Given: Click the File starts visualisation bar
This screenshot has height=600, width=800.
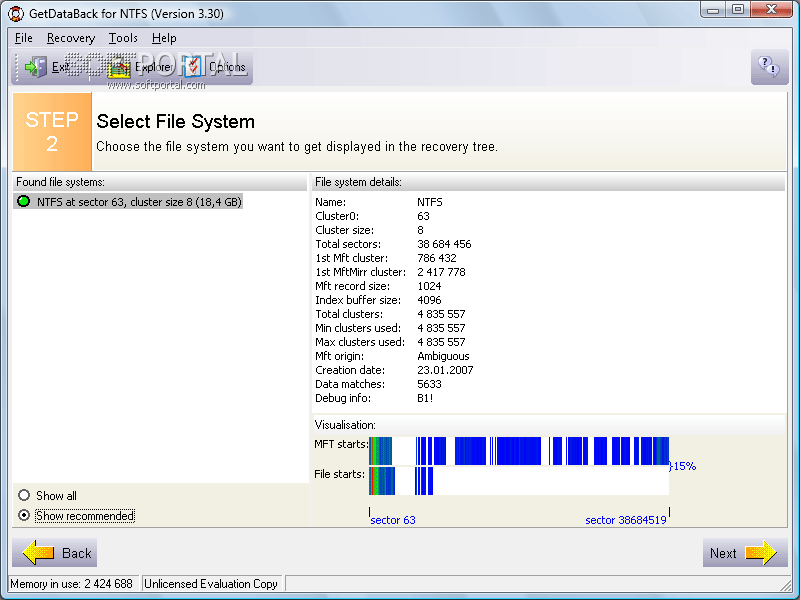Looking at the screenshot, I should 519,481.
